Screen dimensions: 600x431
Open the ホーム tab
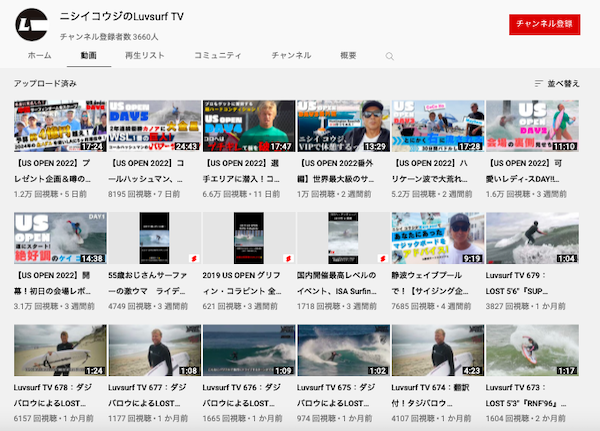39,56
